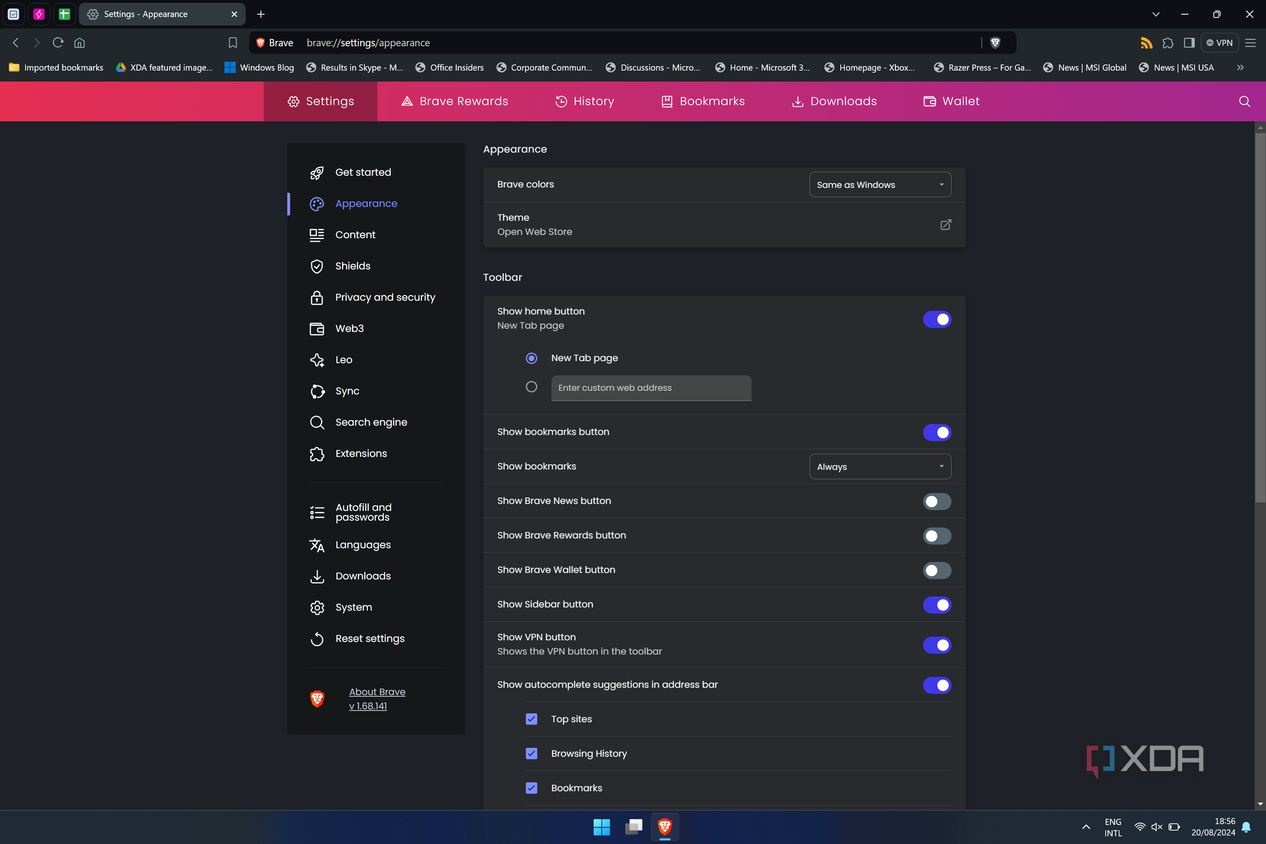Screen dimensions: 1266x844
Task: Select the custom web address radio button
Action: pos(531,387)
